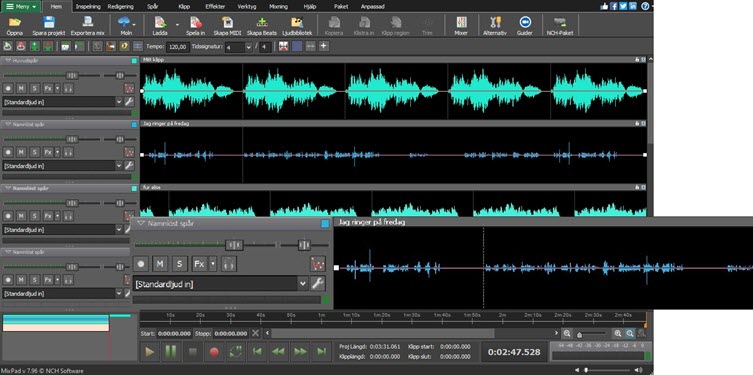
Task: Adjust the Huvudspår pan slider
Action: tap(120, 75)
